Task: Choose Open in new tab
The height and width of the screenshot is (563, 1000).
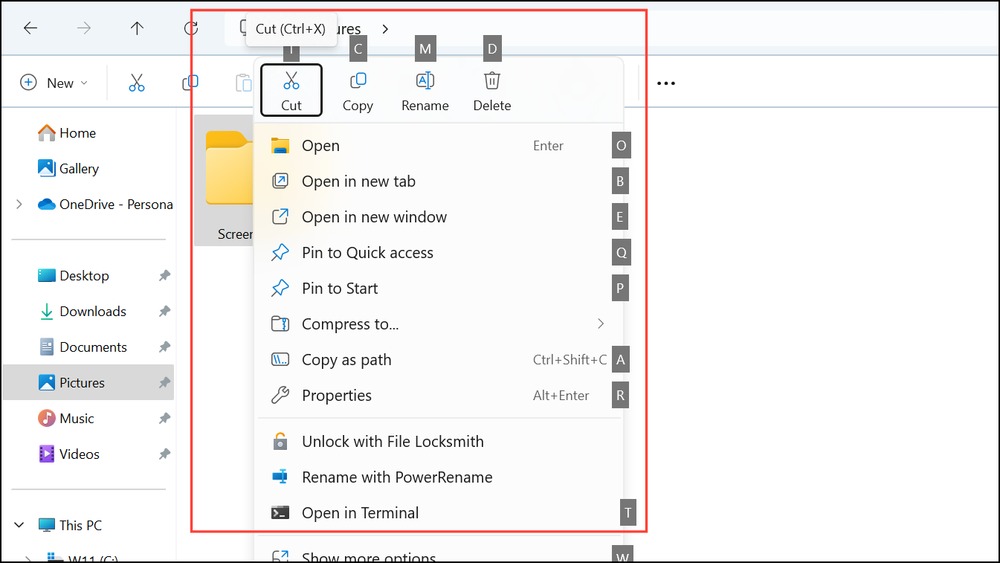Action: pos(439,181)
